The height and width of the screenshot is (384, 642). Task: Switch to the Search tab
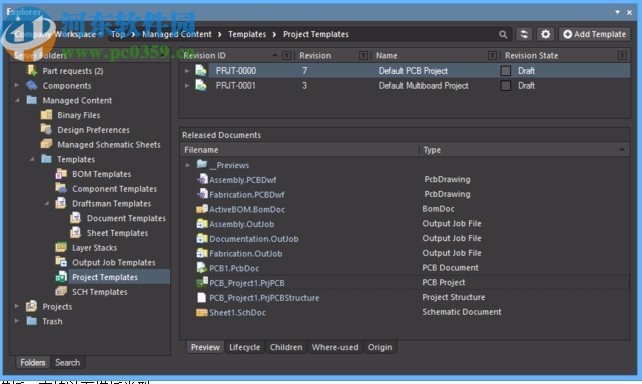tap(68, 362)
